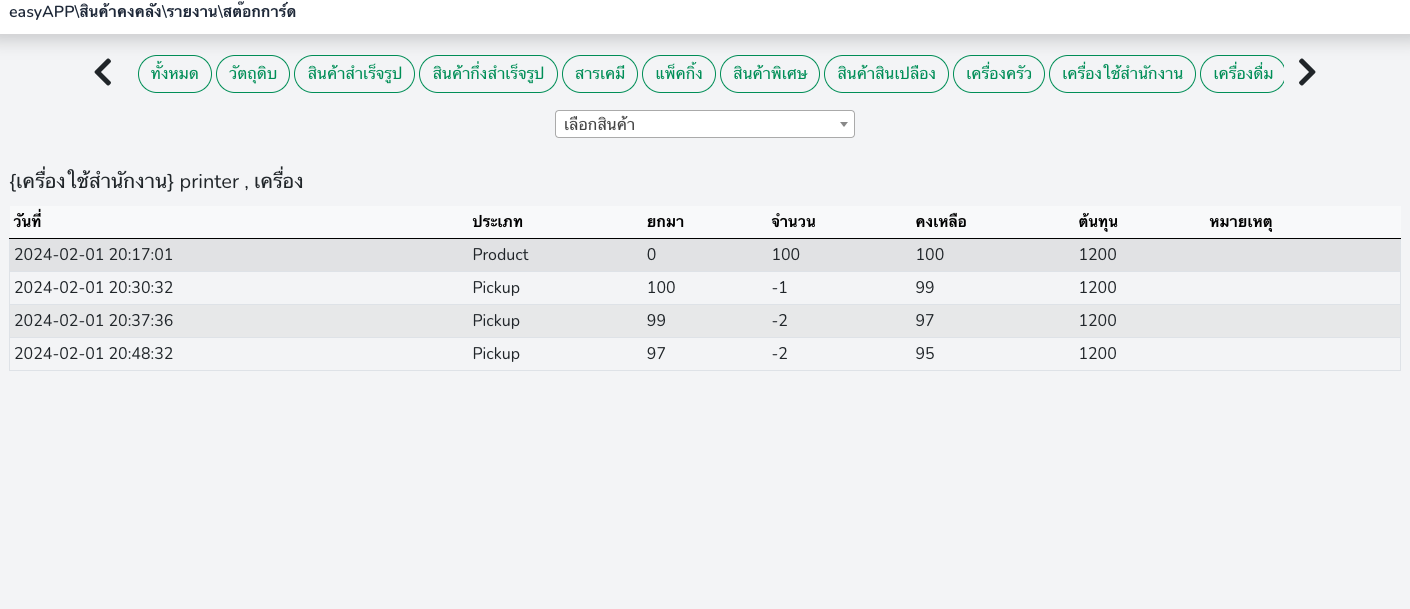1410x609 pixels.
Task: Switch to สินค้าพิเศษ category
Action: [x=770, y=74]
